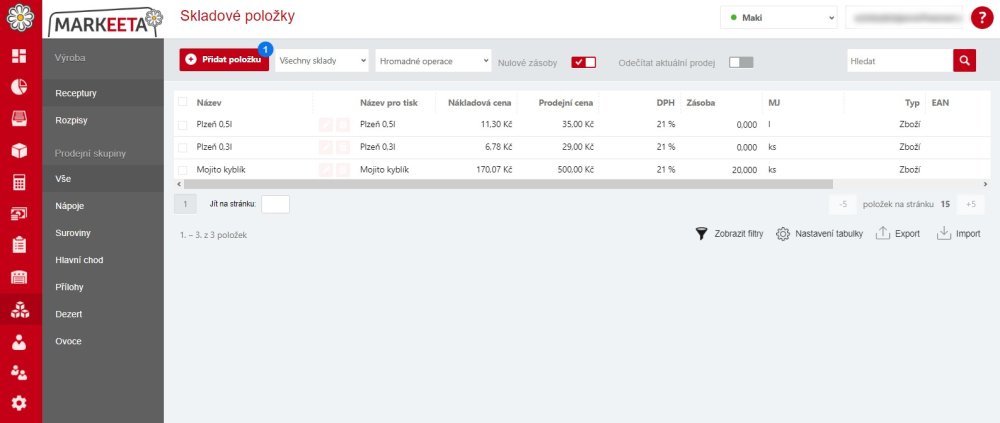This screenshot has height=423, width=1000.
Task: Click the red help question mark icon
Action: point(982,18)
